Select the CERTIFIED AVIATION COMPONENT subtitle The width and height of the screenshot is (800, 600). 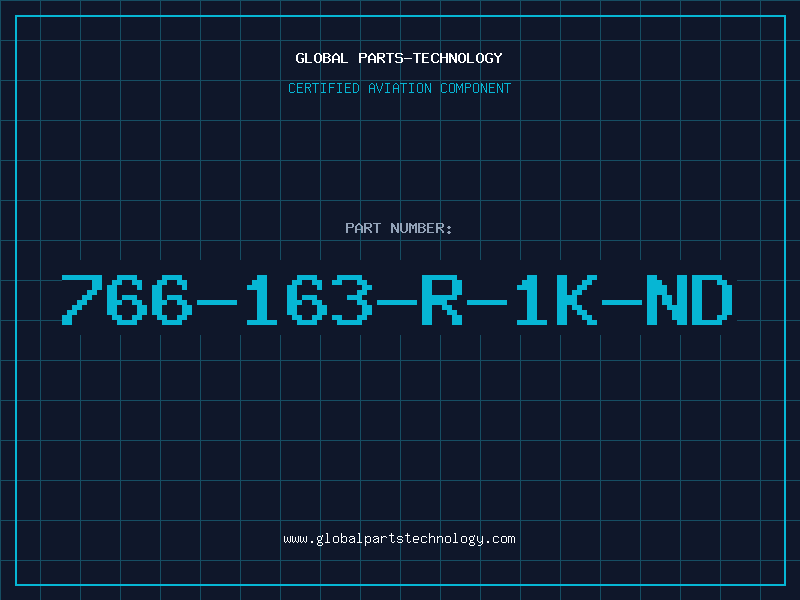[399, 88]
